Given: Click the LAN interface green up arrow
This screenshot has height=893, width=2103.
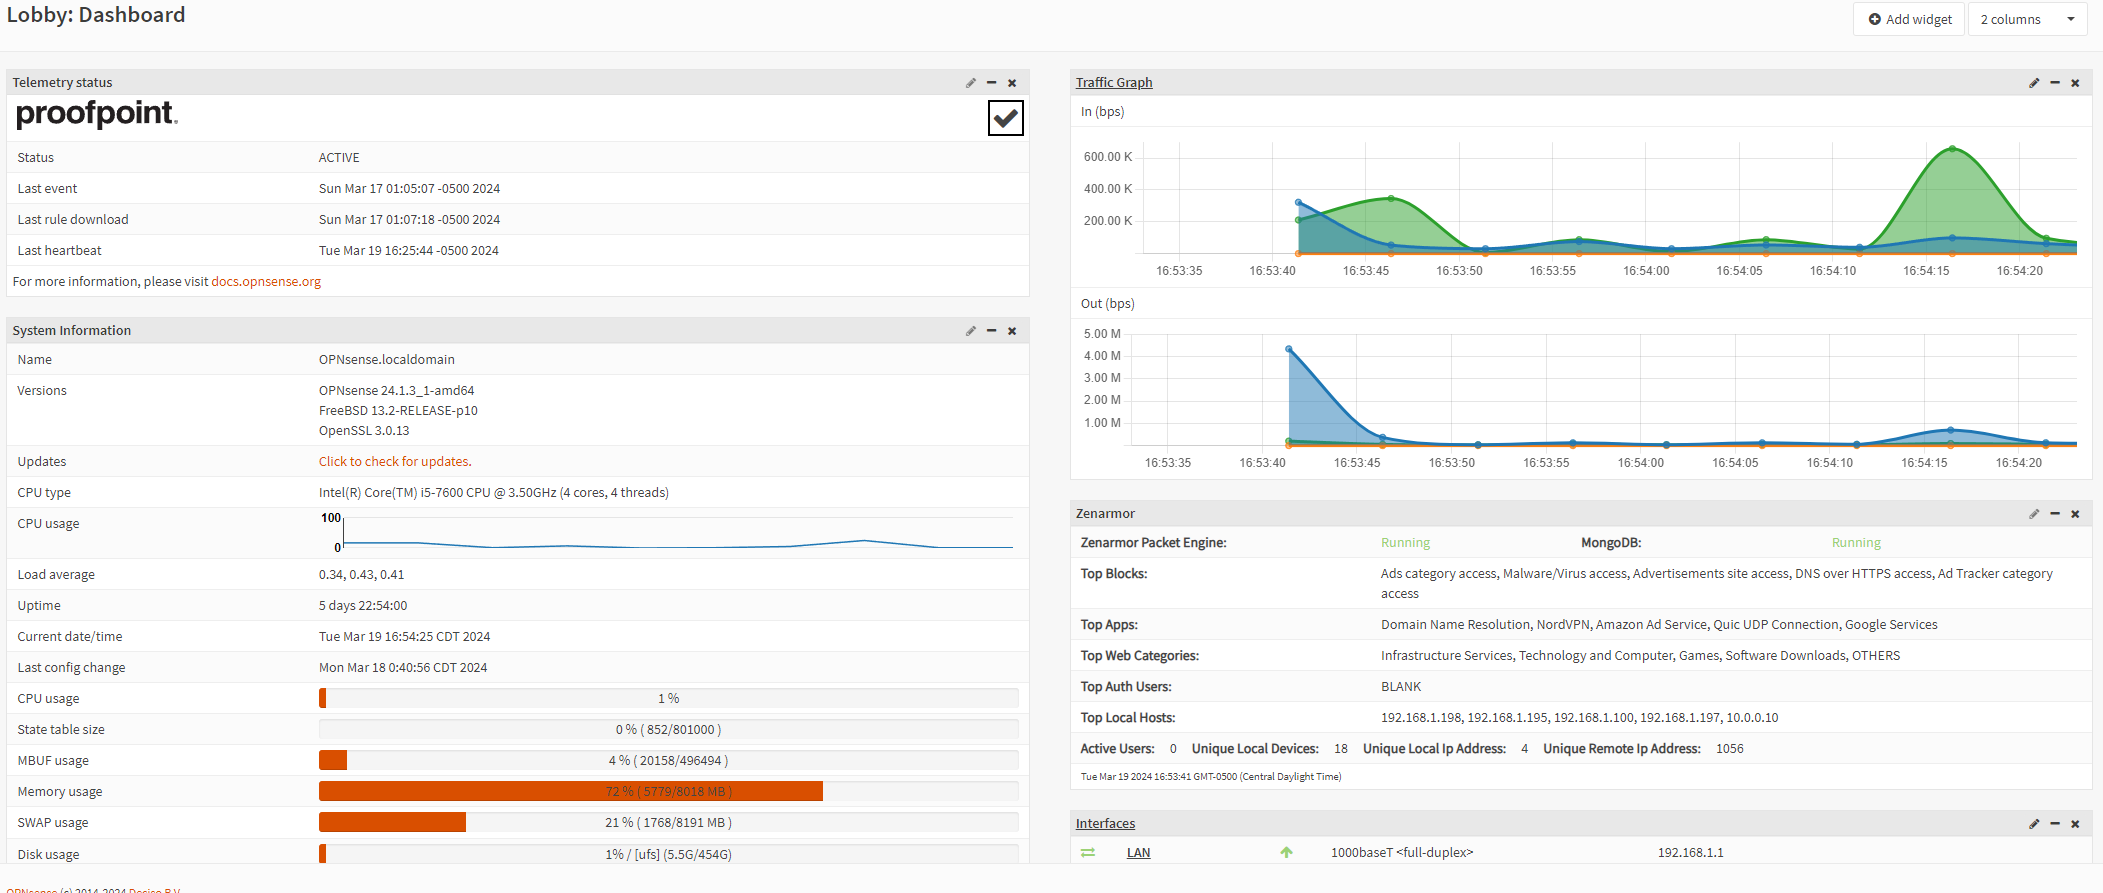Looking at the screenshot, I should pyautogui.click(x=1286, y=853).
